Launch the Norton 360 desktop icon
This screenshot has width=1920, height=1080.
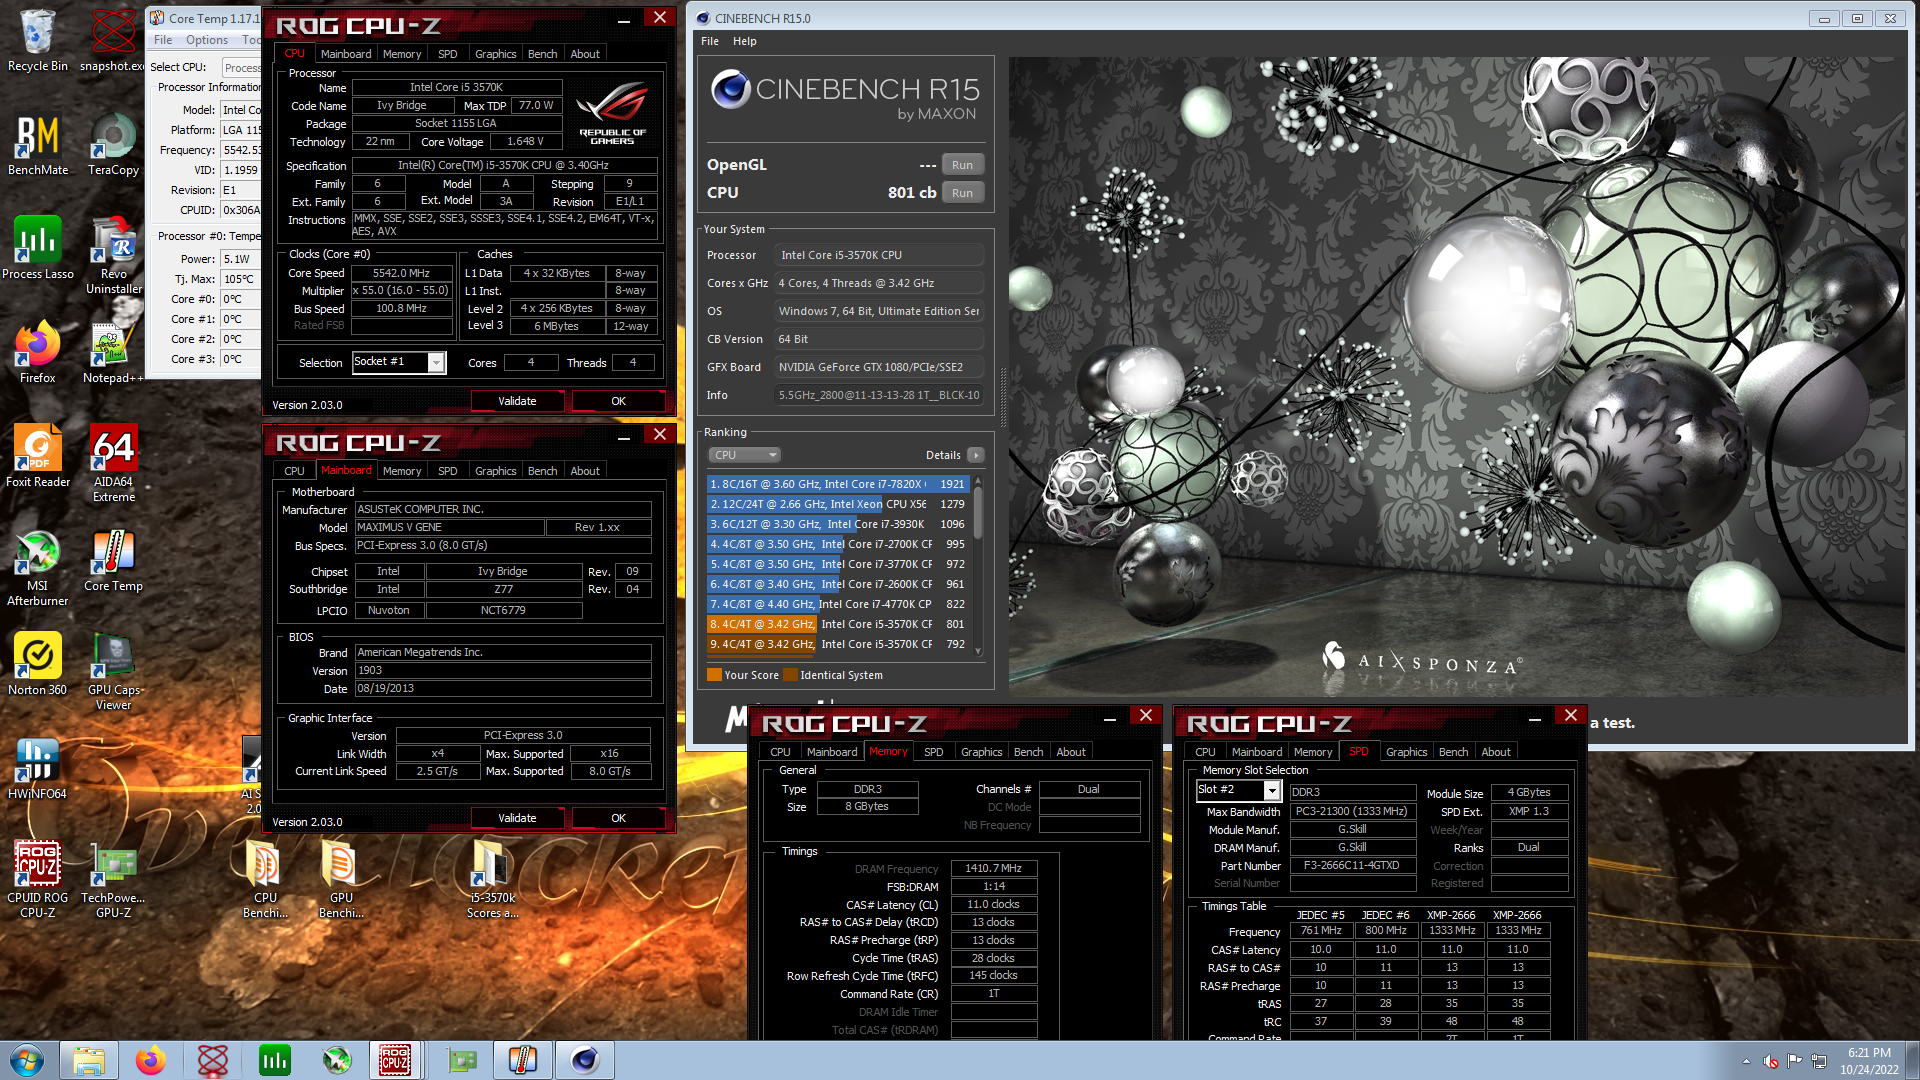[38, 664]
